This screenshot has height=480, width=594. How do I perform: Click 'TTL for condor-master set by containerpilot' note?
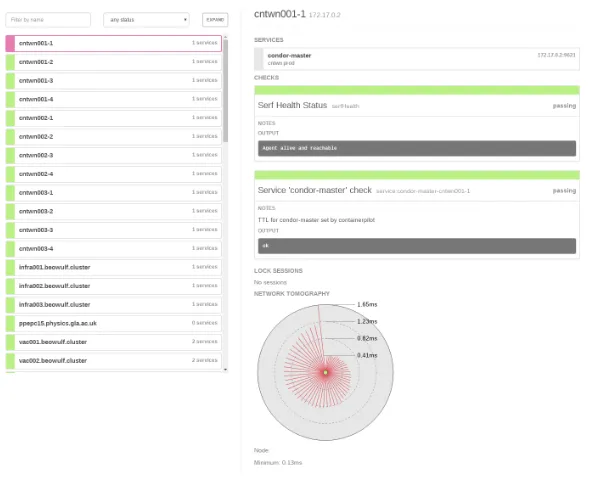[x=316, y=220]
